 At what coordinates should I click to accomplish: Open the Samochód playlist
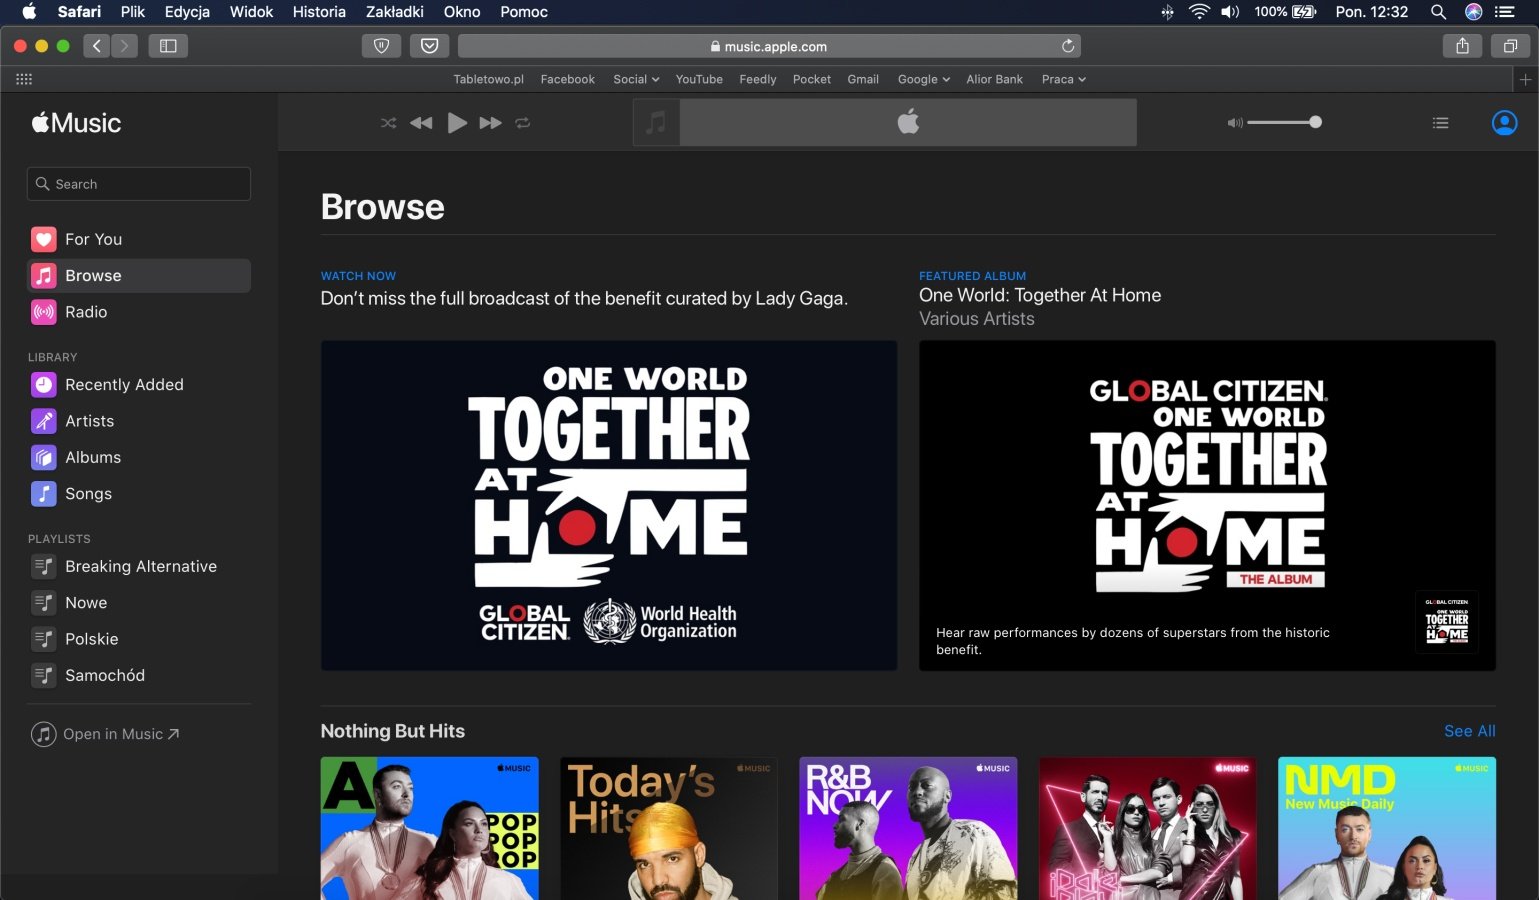(x=139, y=675)
